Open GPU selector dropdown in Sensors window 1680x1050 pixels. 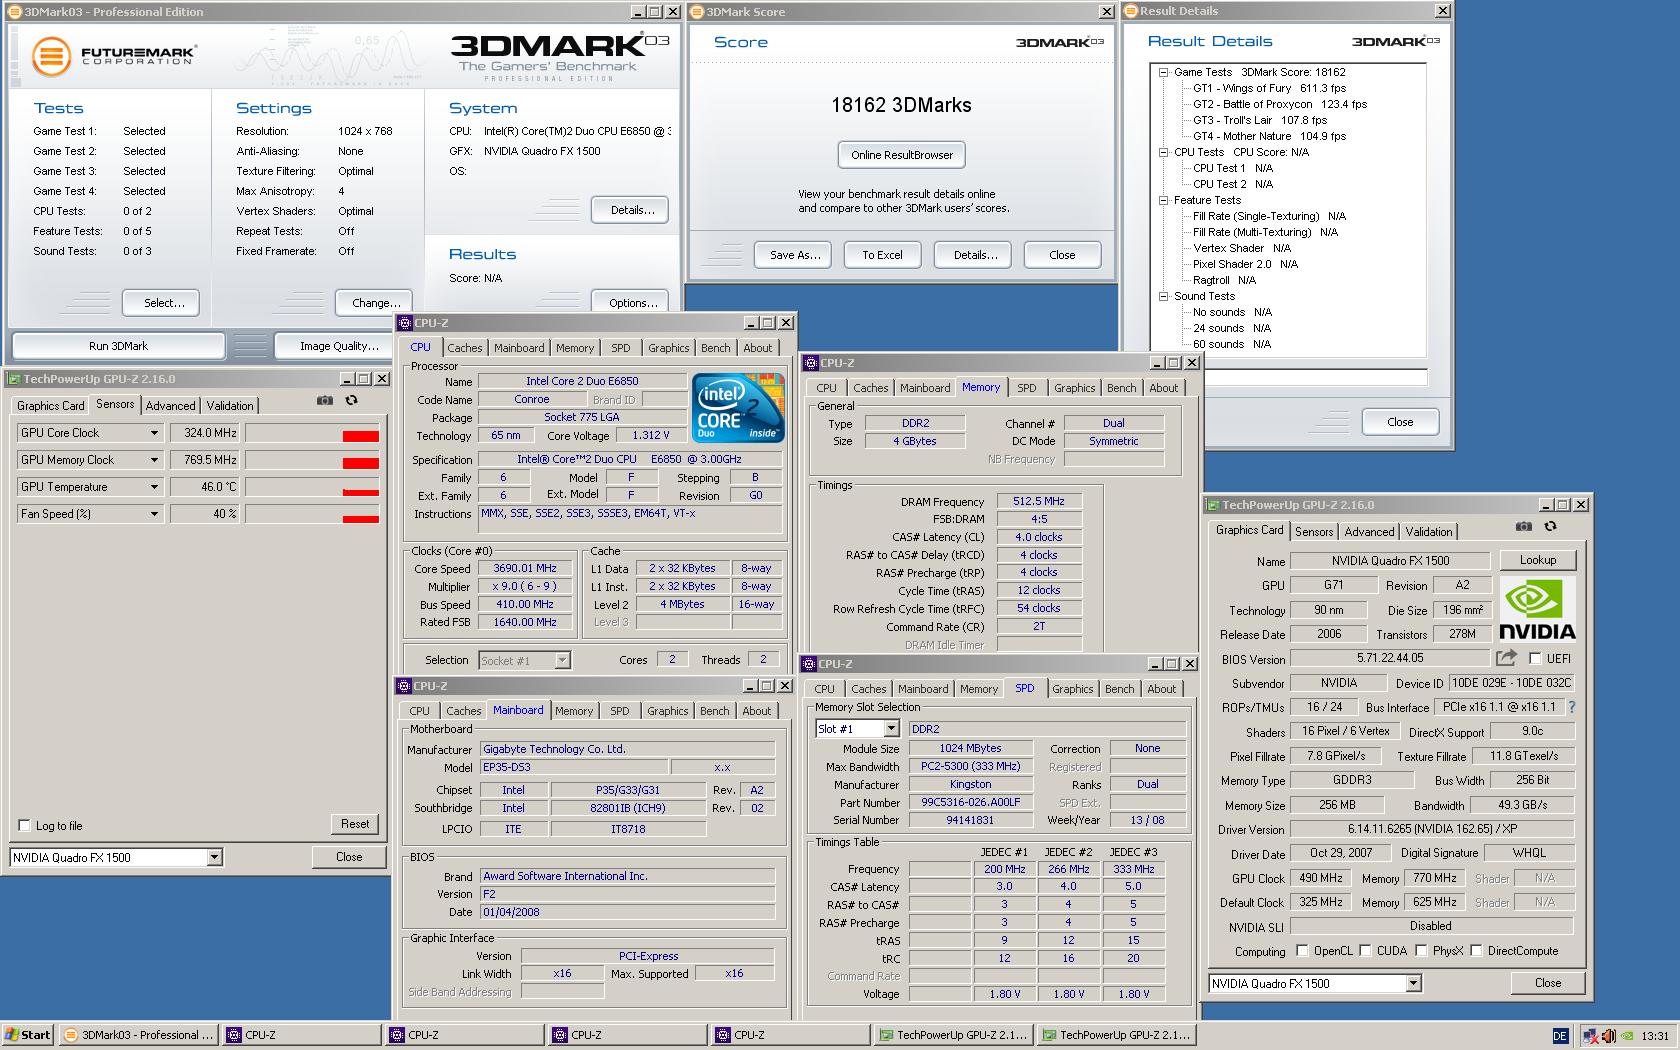coord(214,857)
